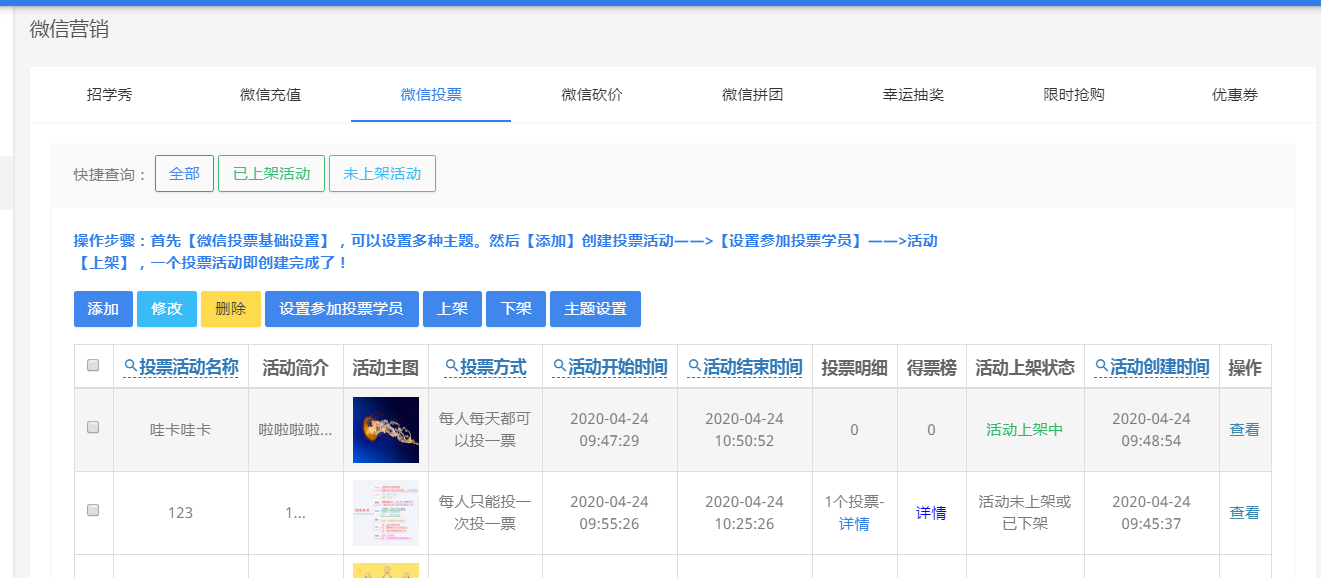The width and height of the screenshot is (1321, 578).
Task: Click the 下架 button
Action: click(516, 309)
